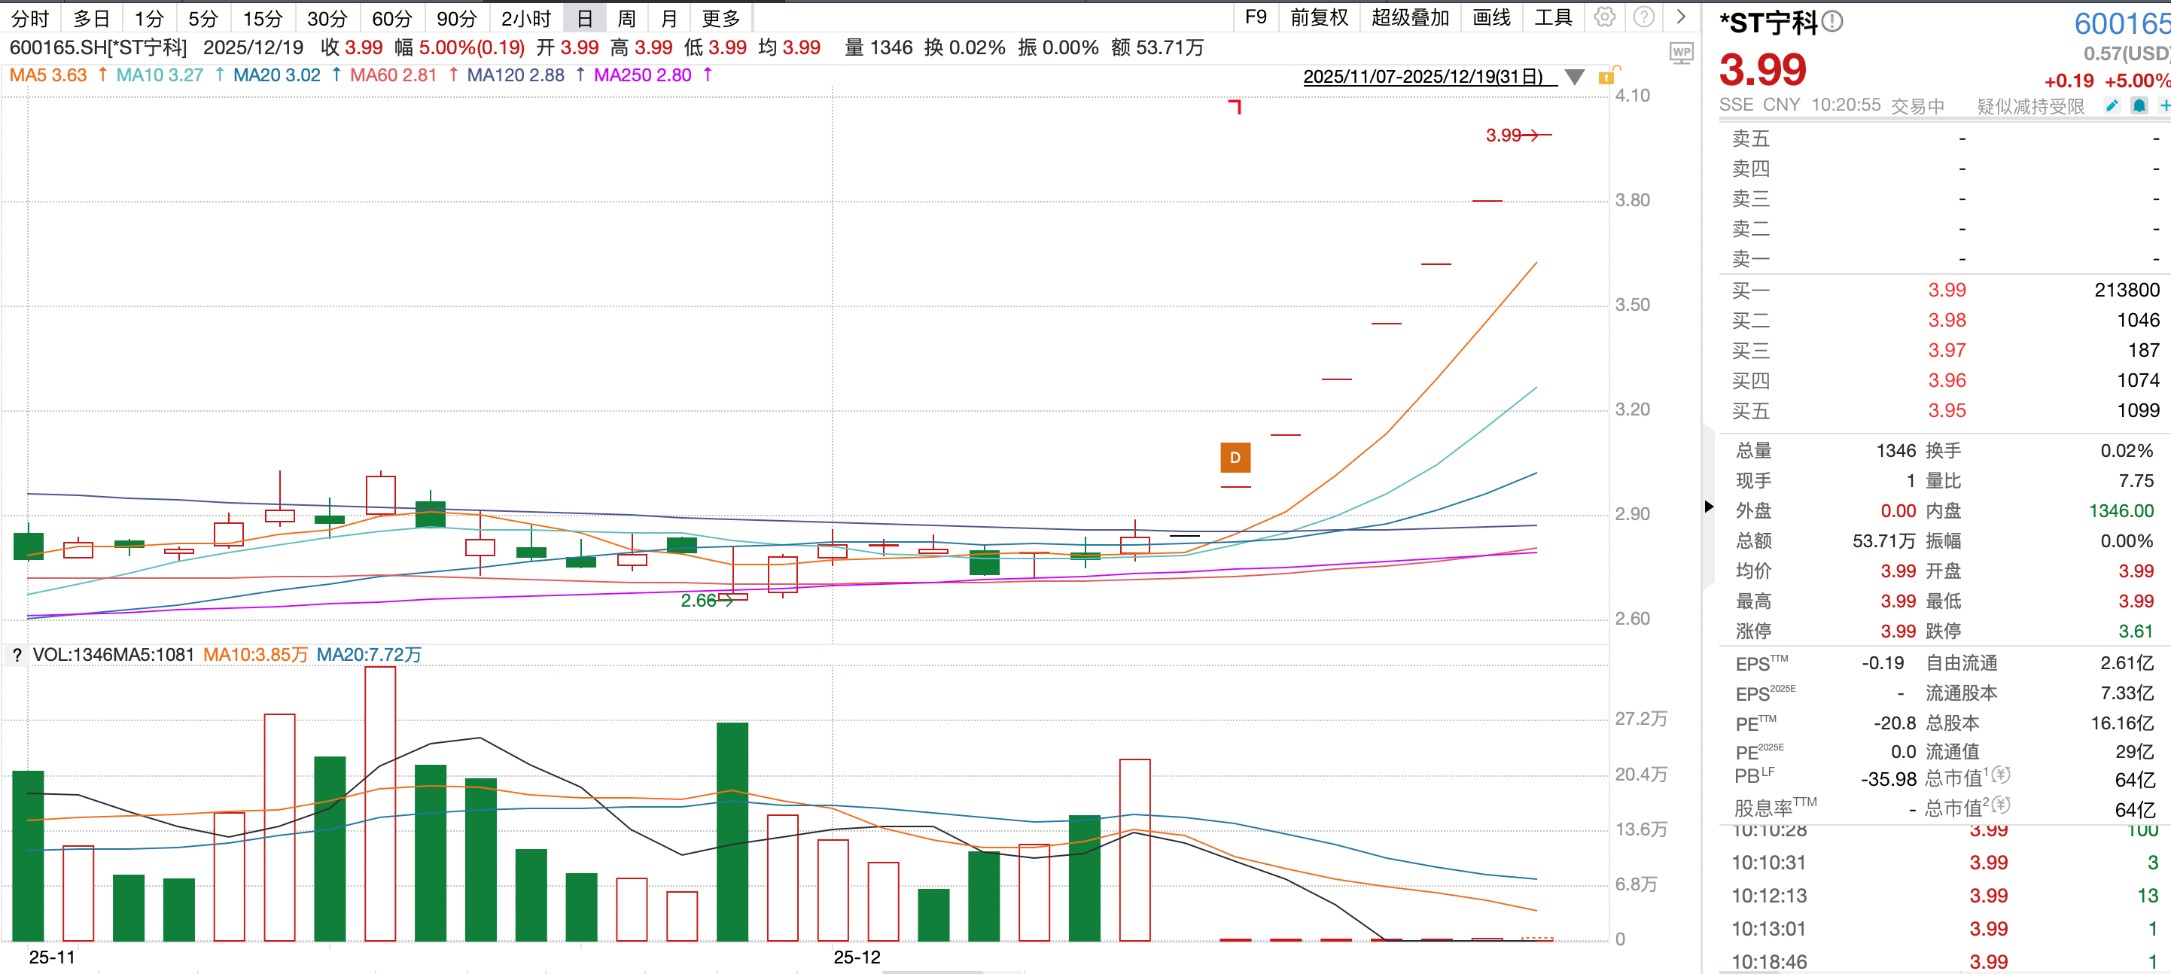2171x974 pixels.
Task: Click the 2025/11/07-2025/12/19 date range
Action: (1423, 77)
